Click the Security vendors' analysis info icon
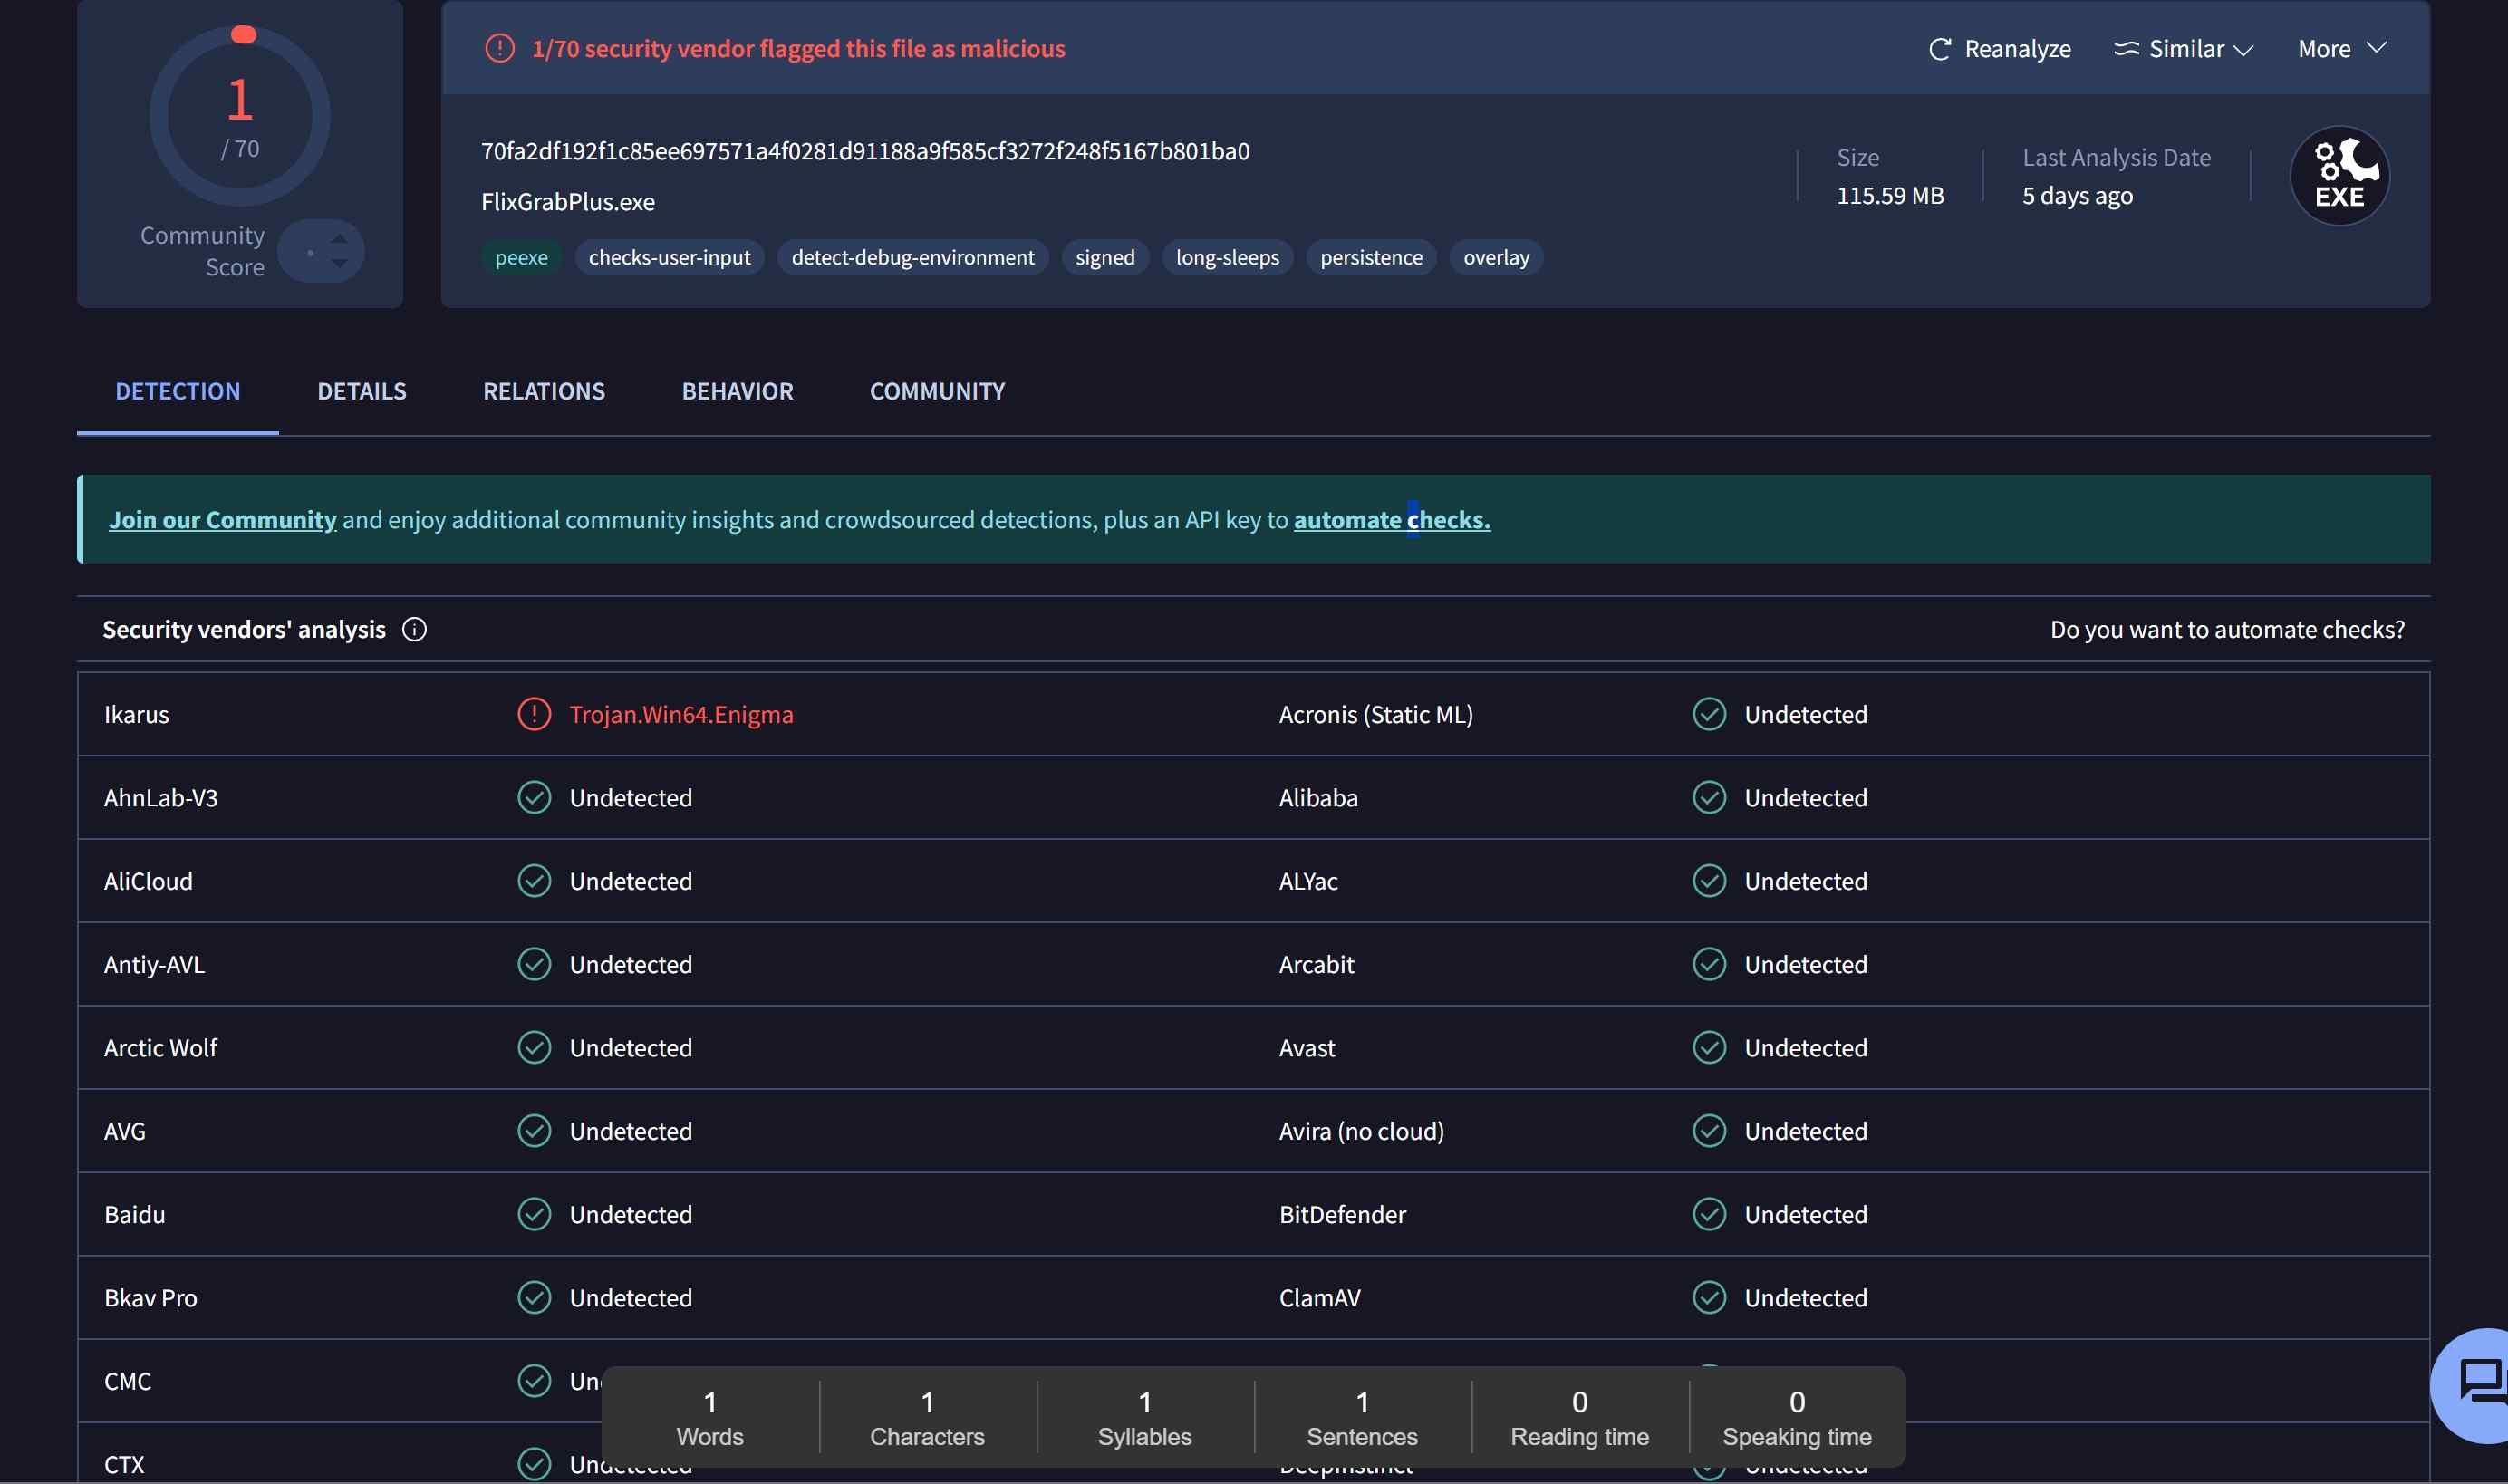This screenshot has height=1484, width=2508. 414,630
